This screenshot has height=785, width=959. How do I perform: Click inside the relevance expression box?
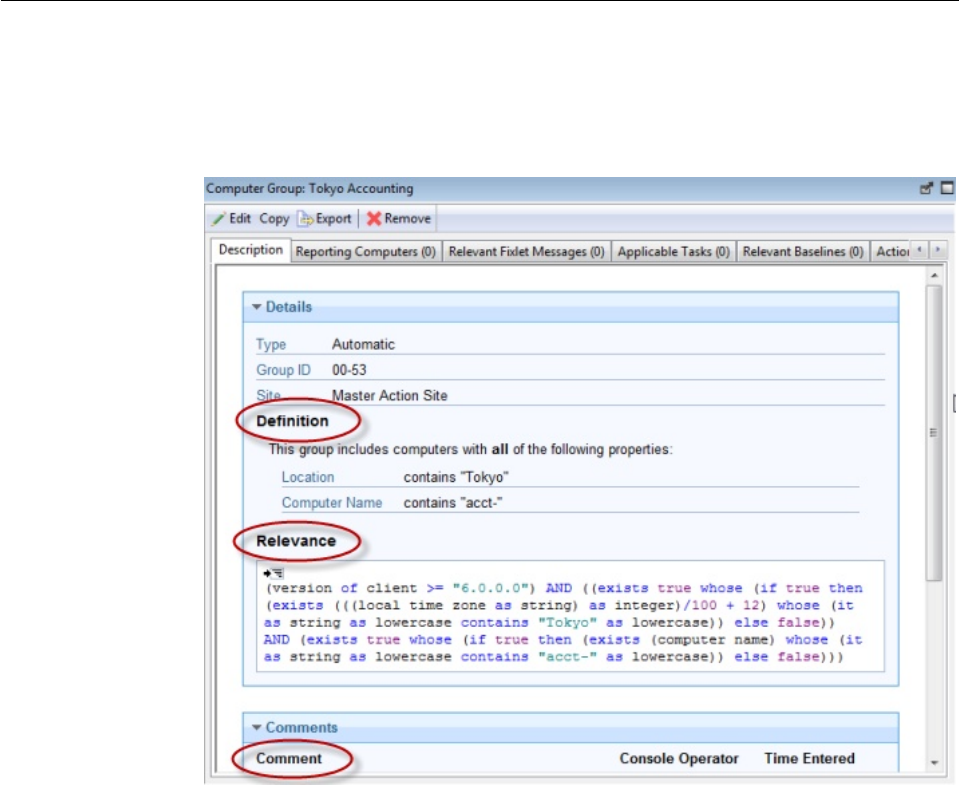570,616
